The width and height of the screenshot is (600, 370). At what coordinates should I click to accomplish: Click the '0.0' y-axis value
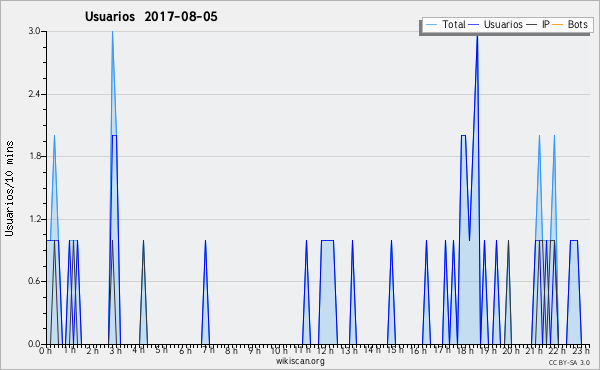pos(34,344)
